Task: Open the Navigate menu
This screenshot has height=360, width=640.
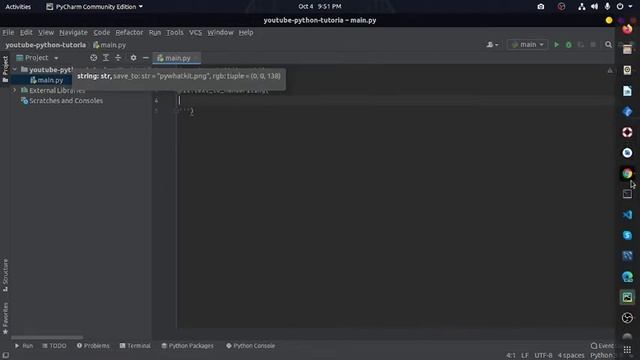Action: pyautogui.click(x=73, y=32)
